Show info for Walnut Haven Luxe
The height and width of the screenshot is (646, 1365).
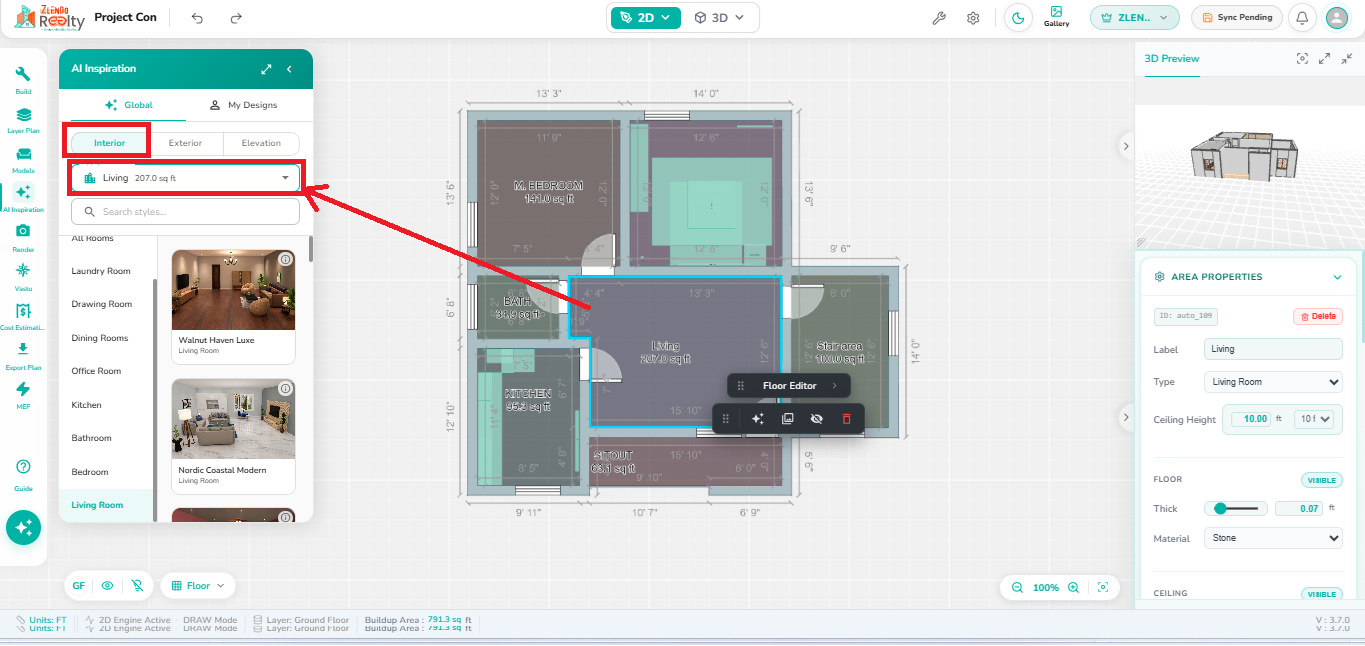coord(285,259)
